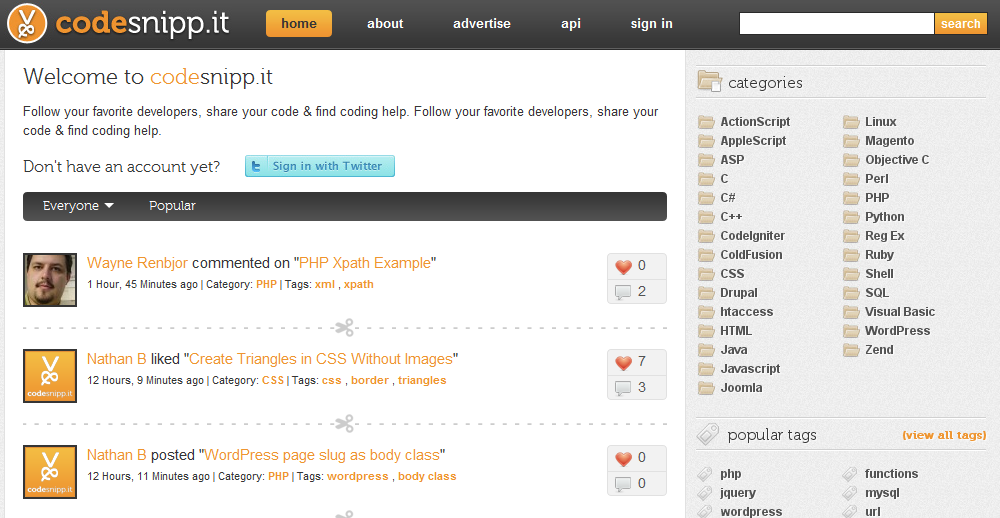Image resolution: width=1000 pixels, height=518 pixels.
Task: Click Wayne Renbjor's avatar photo
Action: coord(50,280)
